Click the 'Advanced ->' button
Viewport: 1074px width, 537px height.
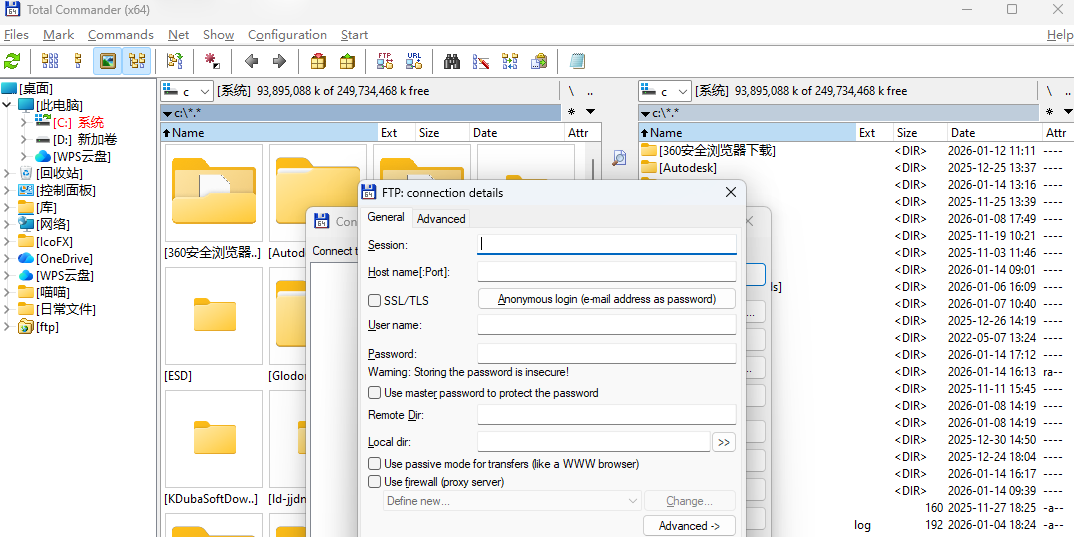tap(689, 526)
